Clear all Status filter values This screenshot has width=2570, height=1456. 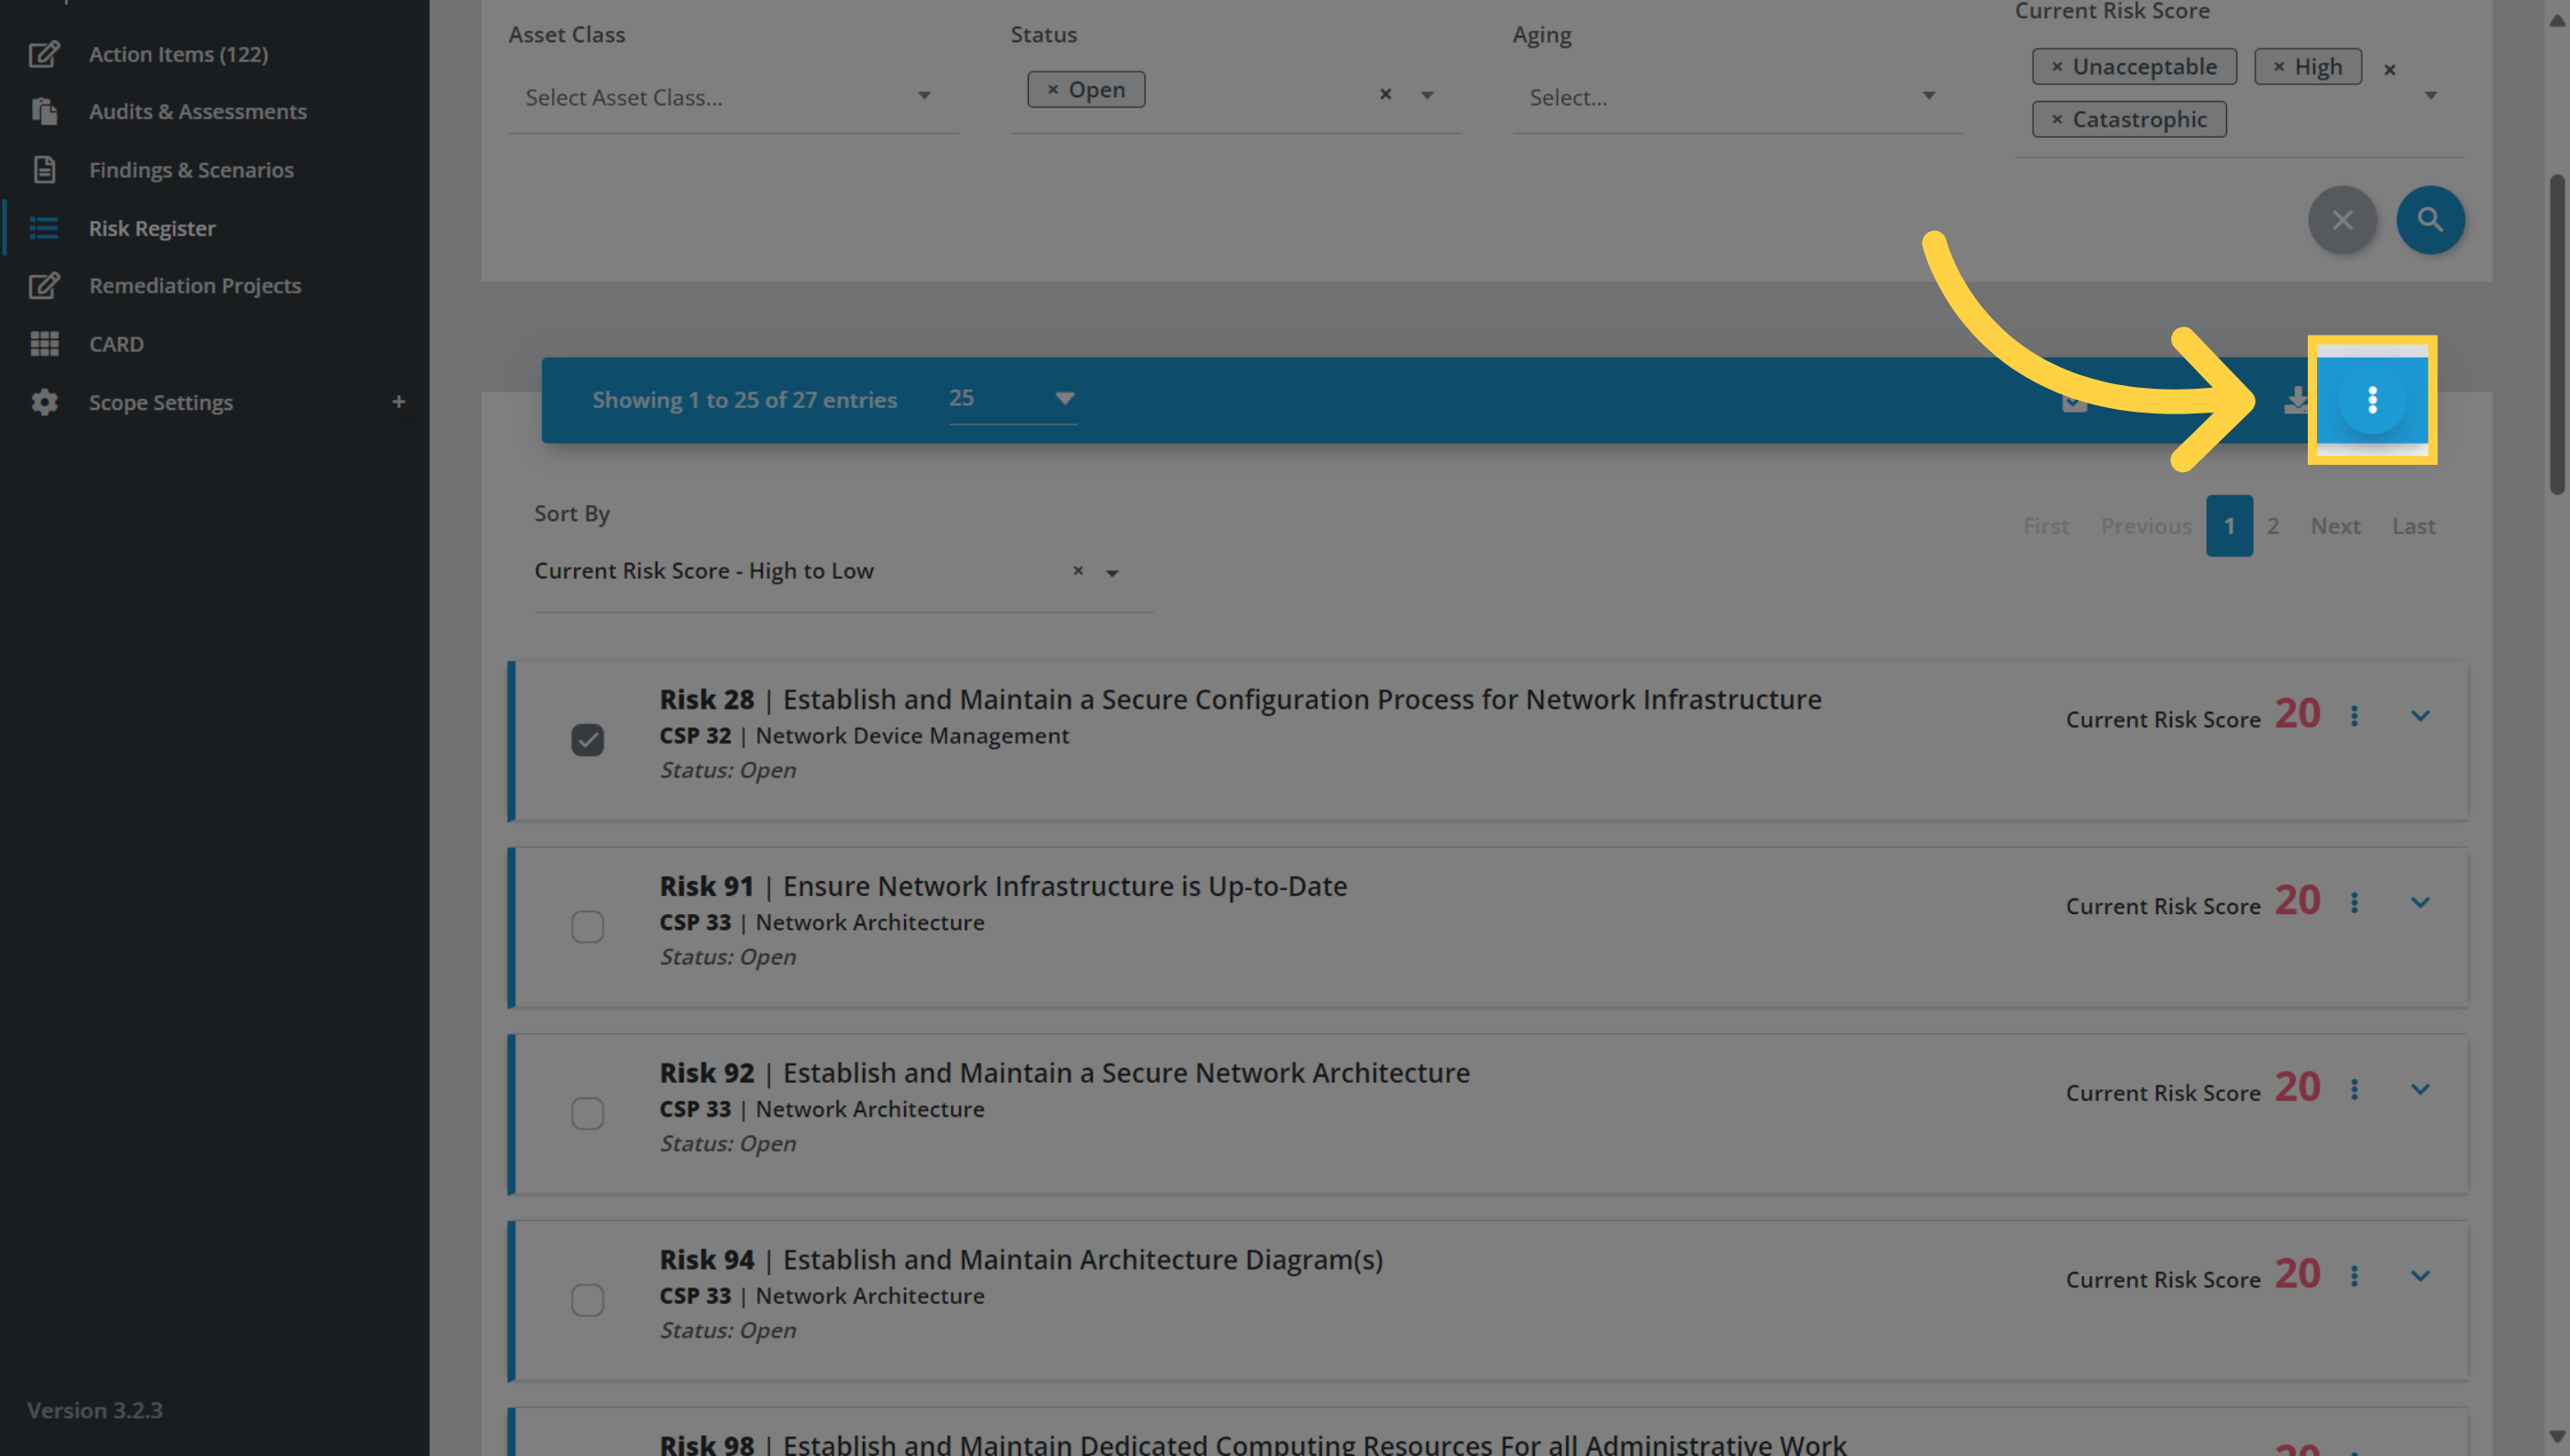[x=1385, y=94]
